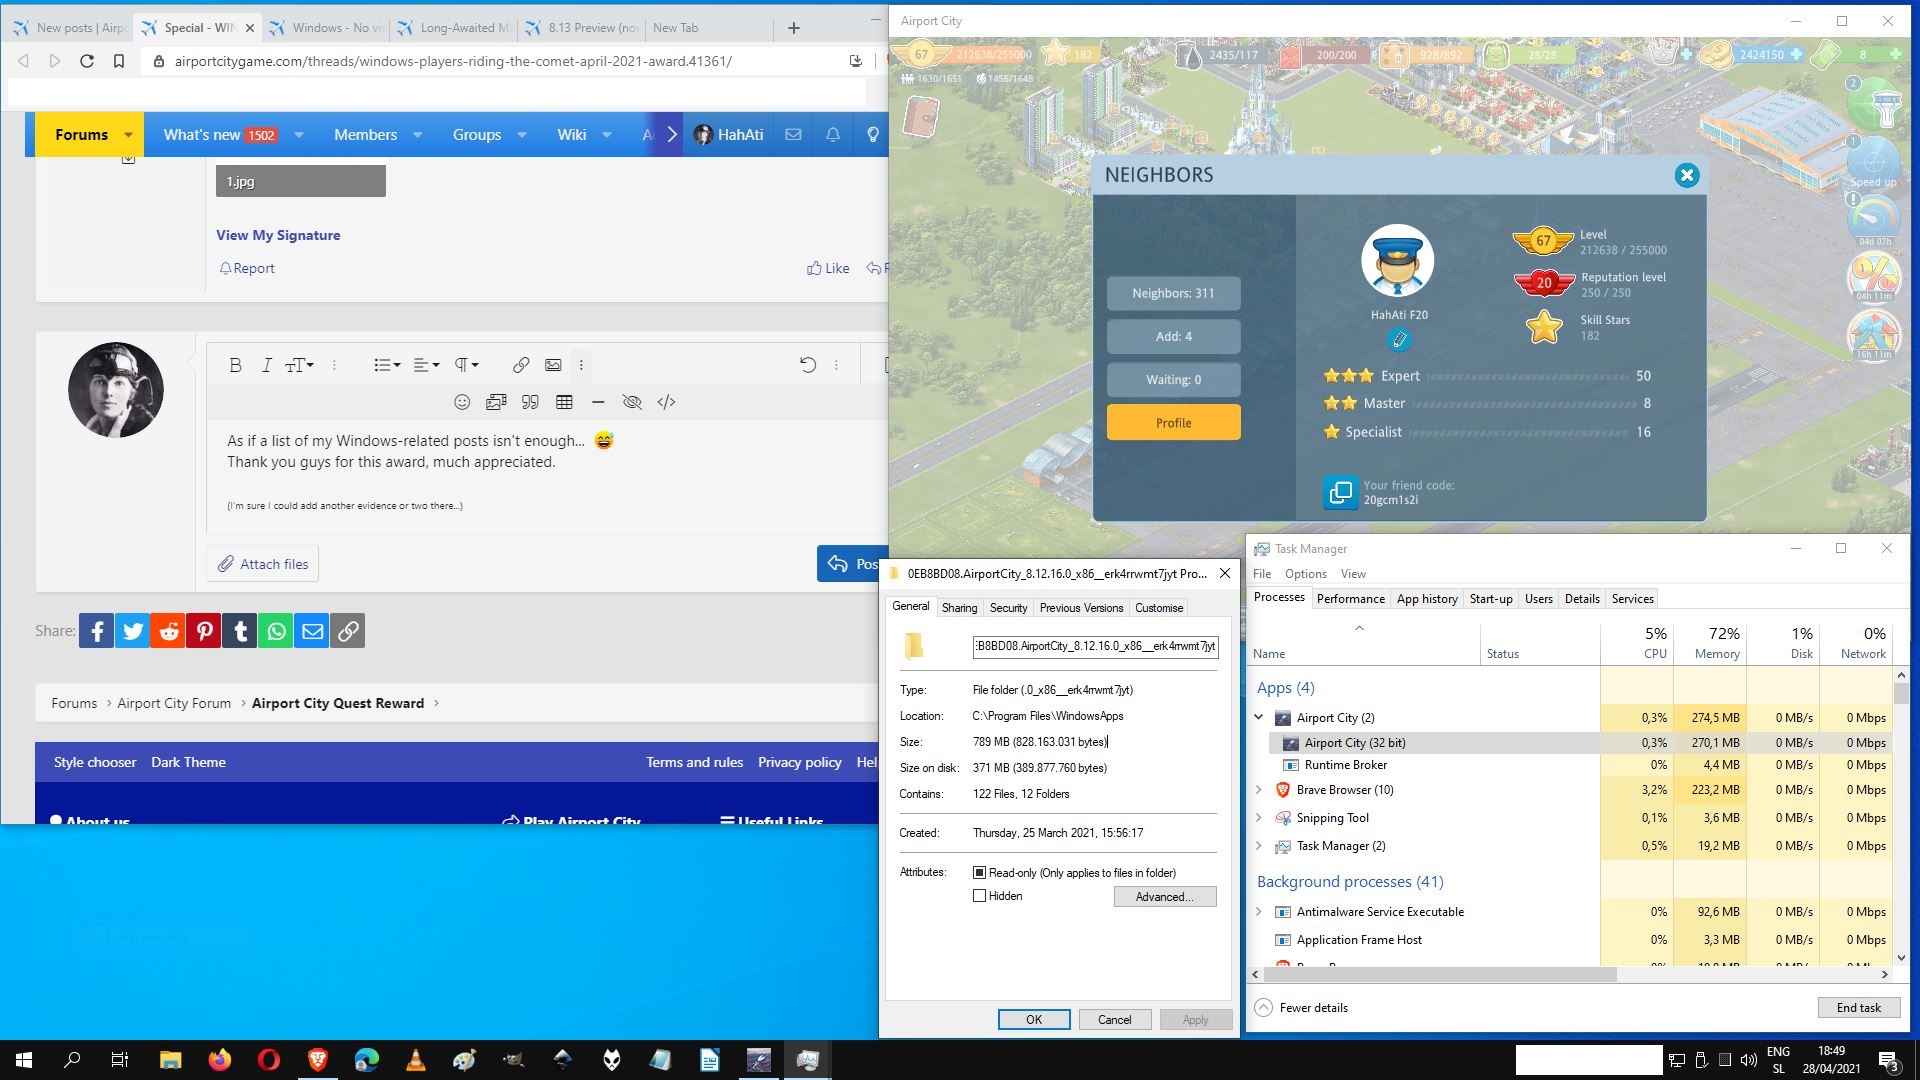The height and width of the screenshot is (1080, 1920).
Task: Copy thread link via chain share icon
Action: click(x=348, y=631)
